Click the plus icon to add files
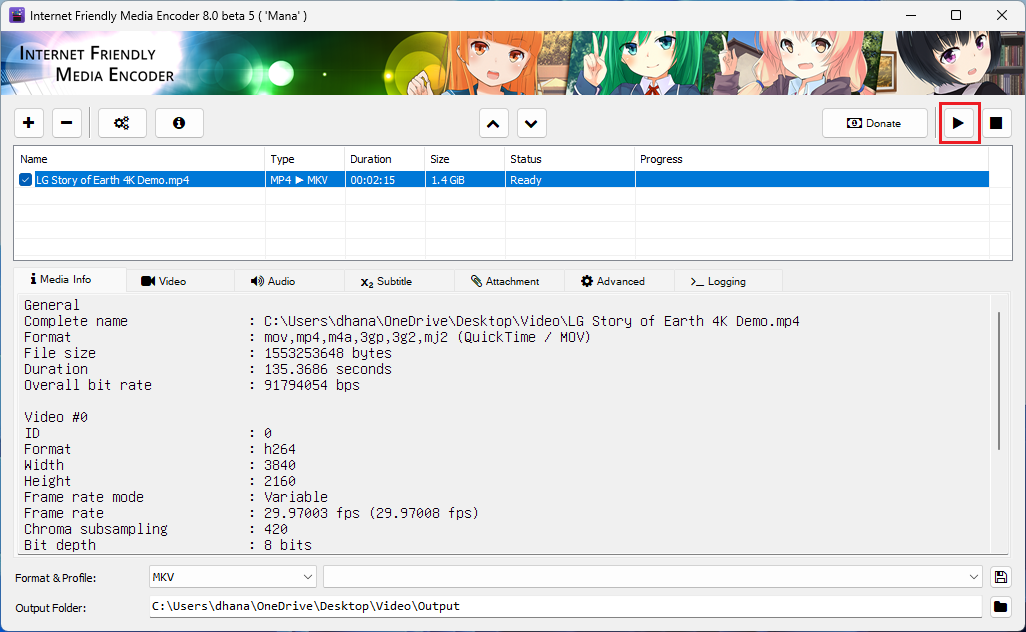Viewport: 1026px width, 632px height. (x=29, y=123)
